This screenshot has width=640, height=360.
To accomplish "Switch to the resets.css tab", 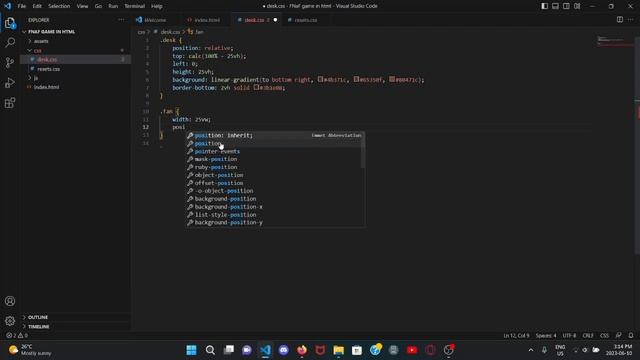I will coord(305,20).
